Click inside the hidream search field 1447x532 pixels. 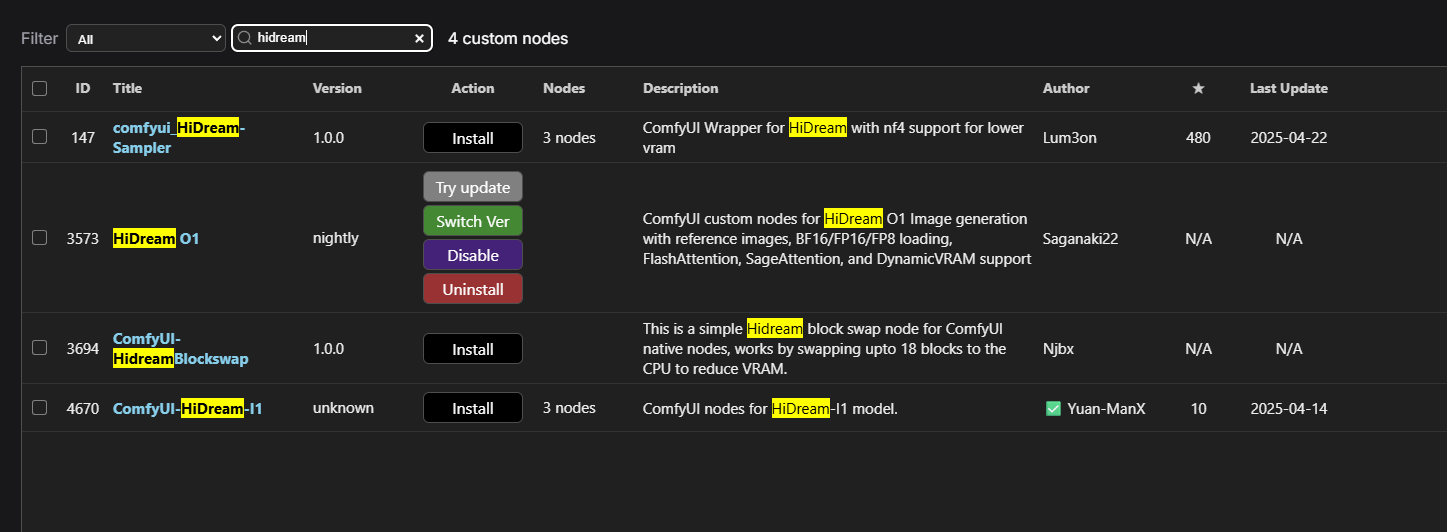click(332, 38)
